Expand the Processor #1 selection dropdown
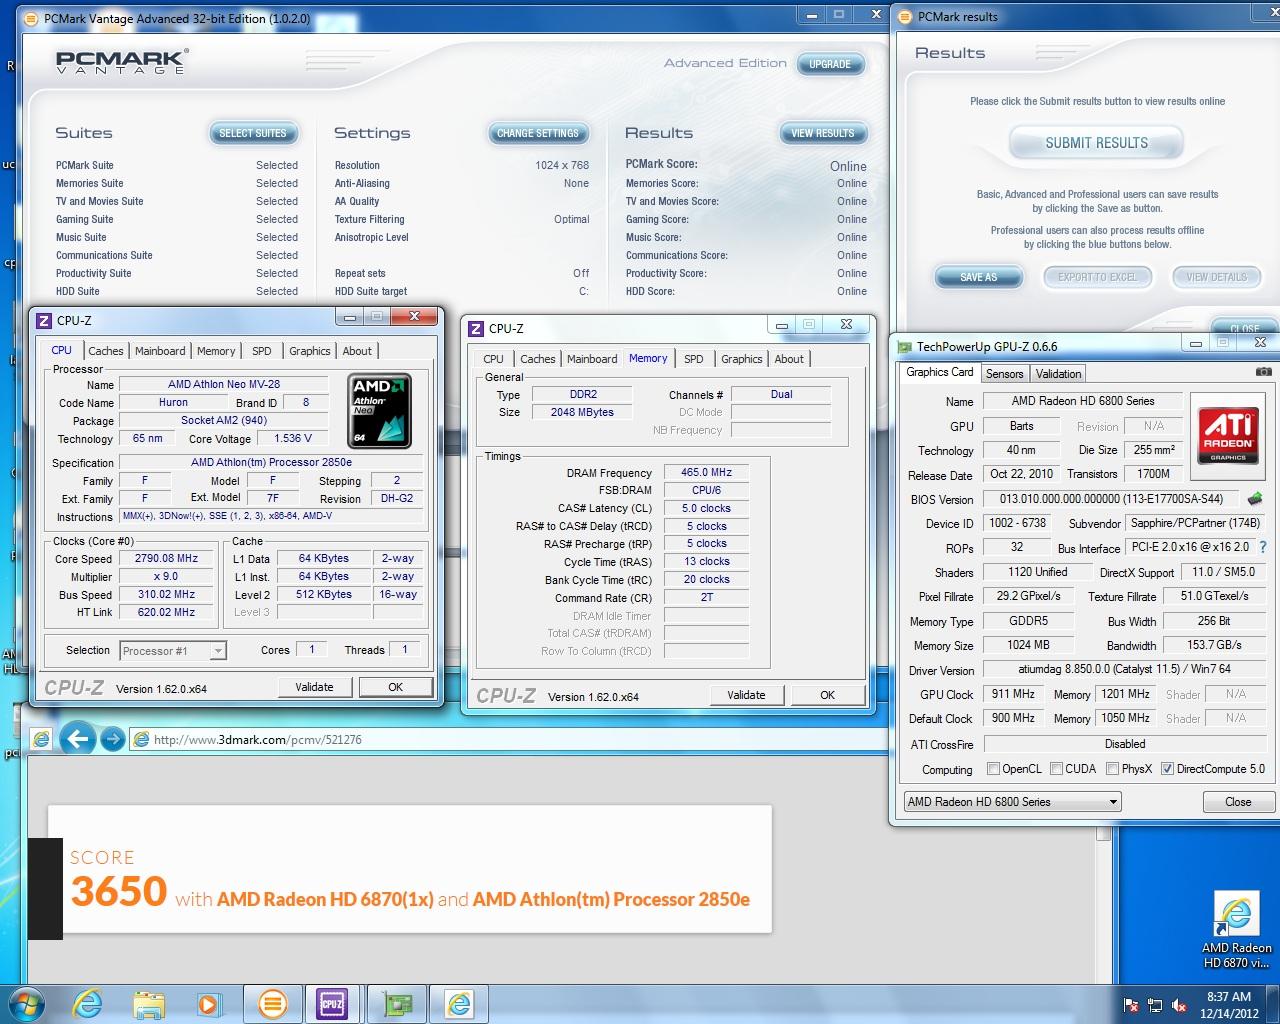1280x1024 pixels. tap(217, 651)
